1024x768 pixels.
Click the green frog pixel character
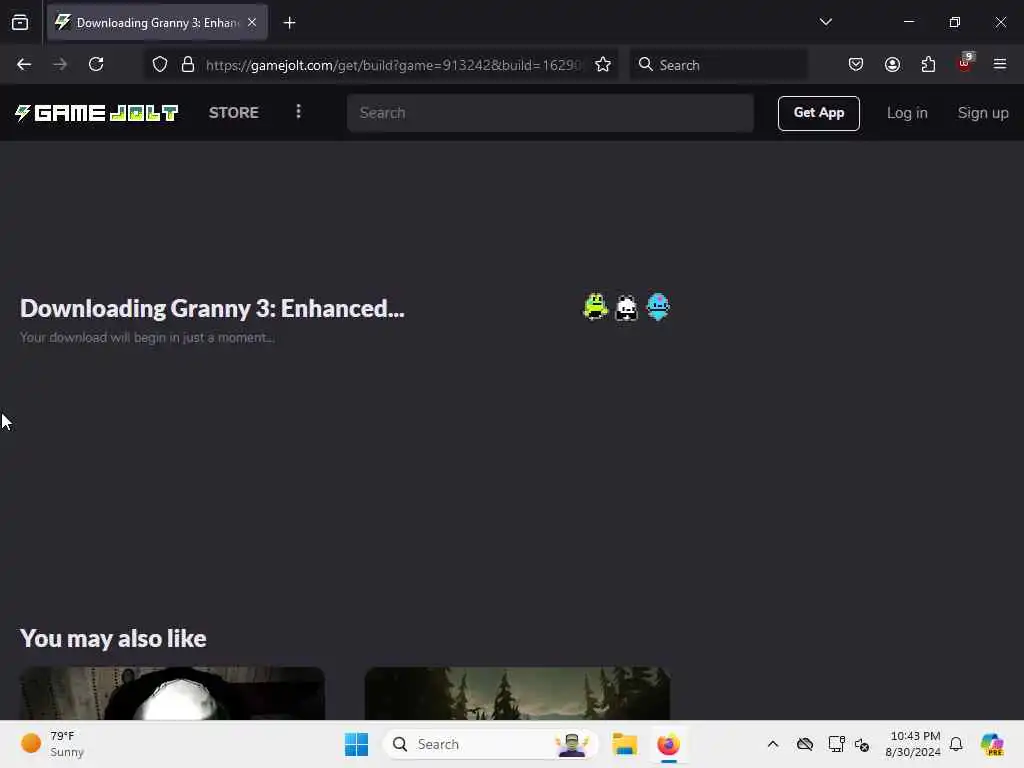(595, 307)
